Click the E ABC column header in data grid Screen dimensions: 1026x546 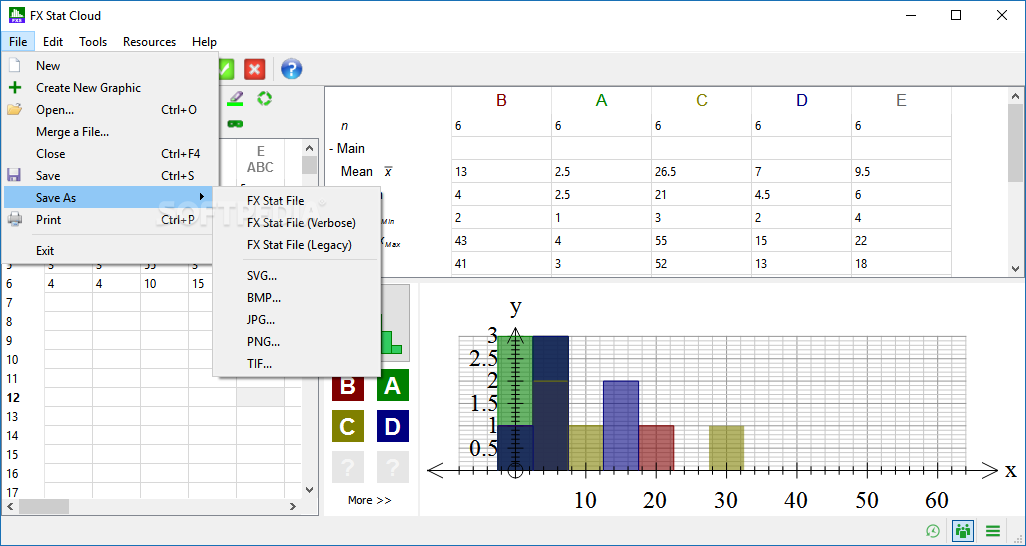[x=260, y=160]
